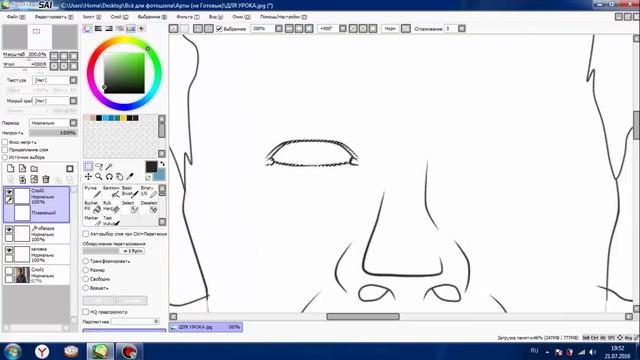Switch to ДЛЯ УРОКА.jpg document tab

[206, 327]
